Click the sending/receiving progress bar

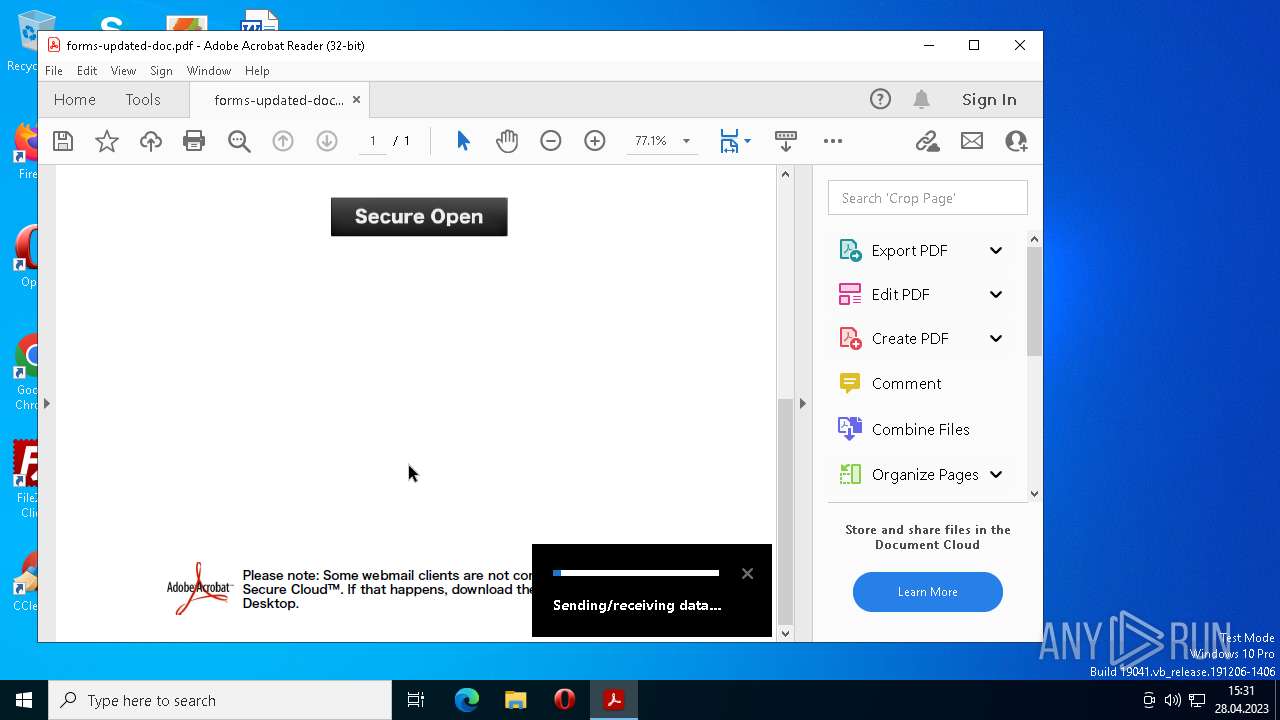pos(636,573)
